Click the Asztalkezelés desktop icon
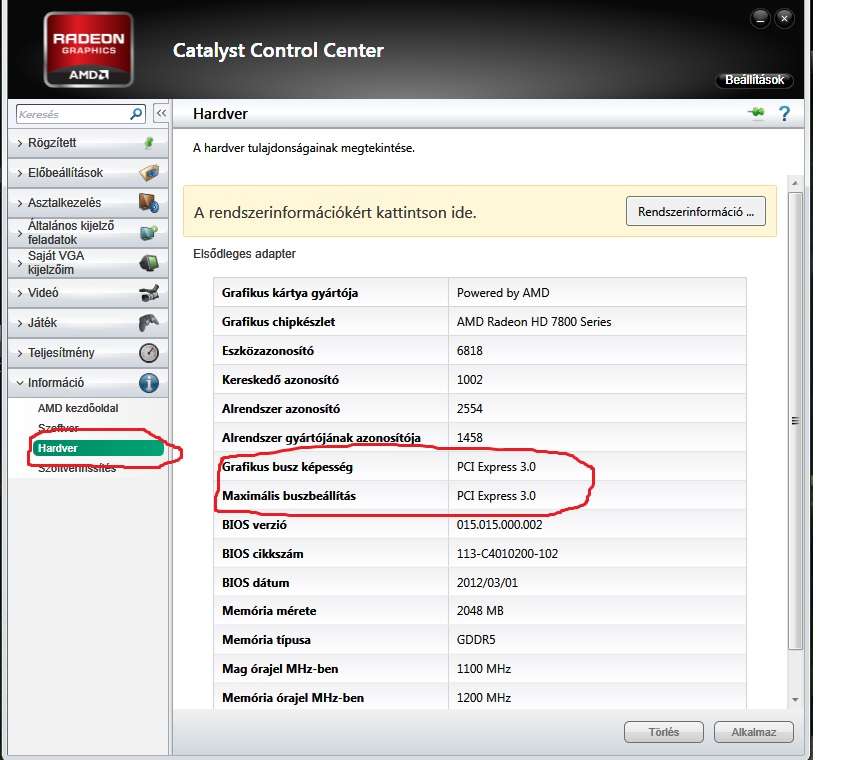The width and height of the screenshot is (864, 760). click(149, 203)
